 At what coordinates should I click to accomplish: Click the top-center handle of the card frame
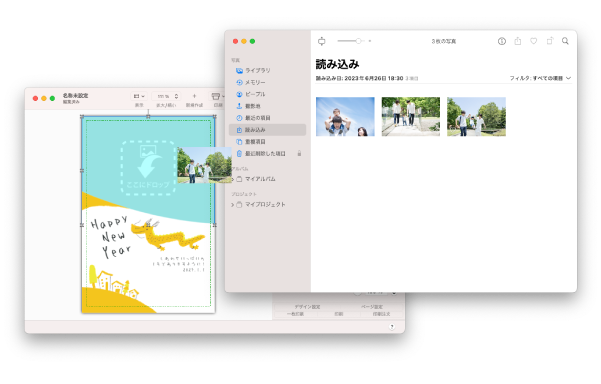pyautogui.click(x=148, y=116)
